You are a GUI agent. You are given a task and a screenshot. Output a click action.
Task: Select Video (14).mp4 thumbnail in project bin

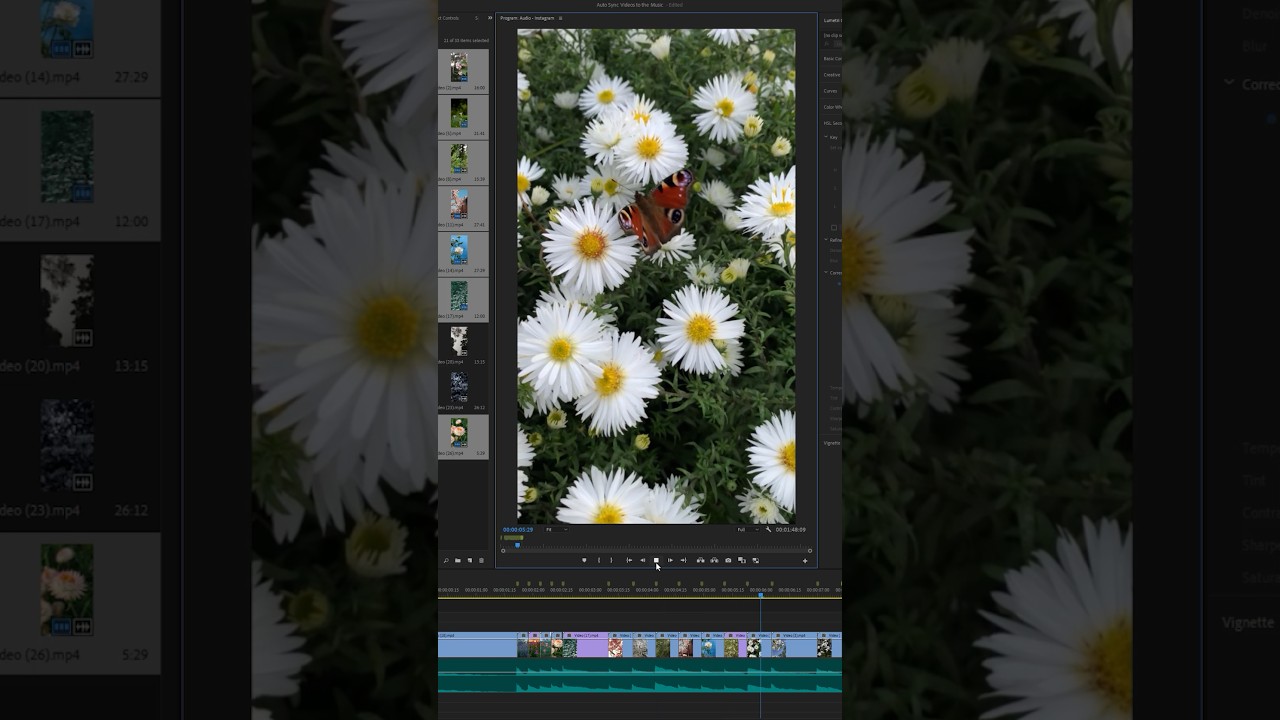[x=459, y=250]
